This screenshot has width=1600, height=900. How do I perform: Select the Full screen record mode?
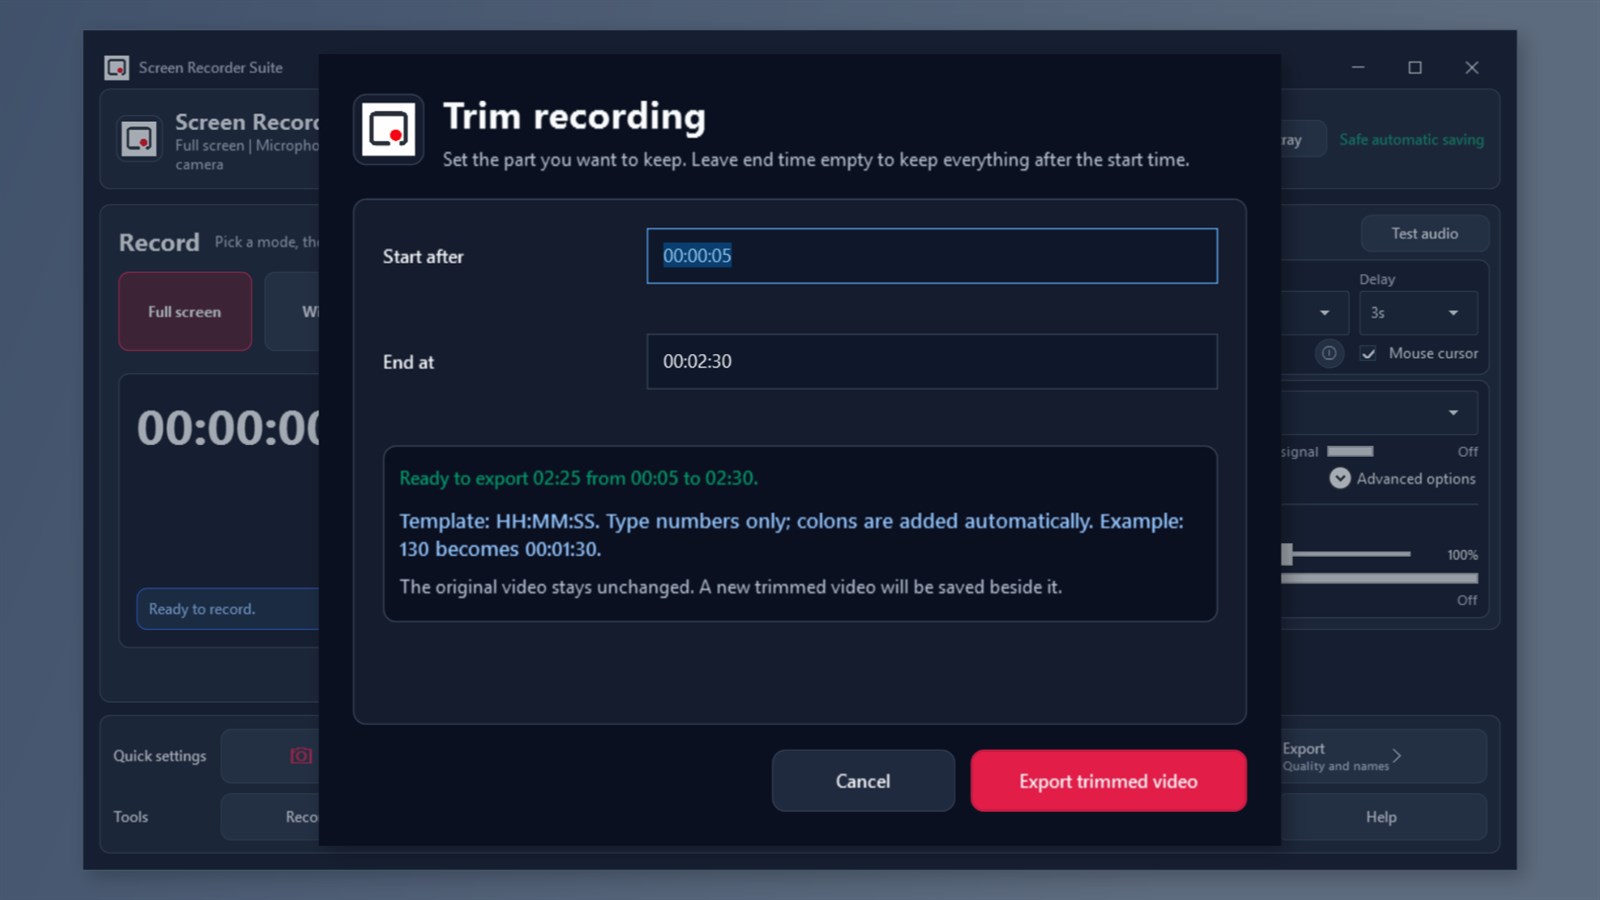(185, 311)
